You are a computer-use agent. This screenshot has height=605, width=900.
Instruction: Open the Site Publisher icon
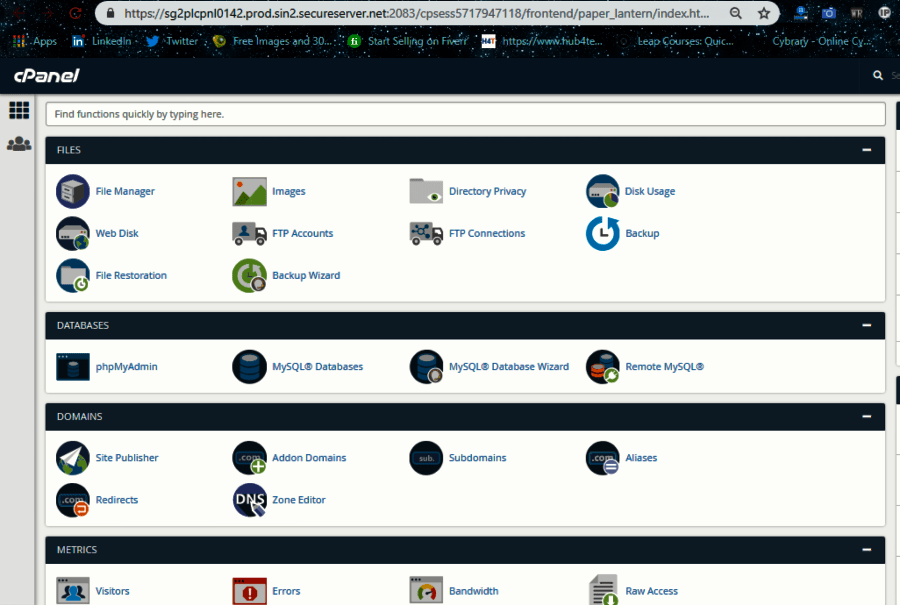(x=73, y=458)
